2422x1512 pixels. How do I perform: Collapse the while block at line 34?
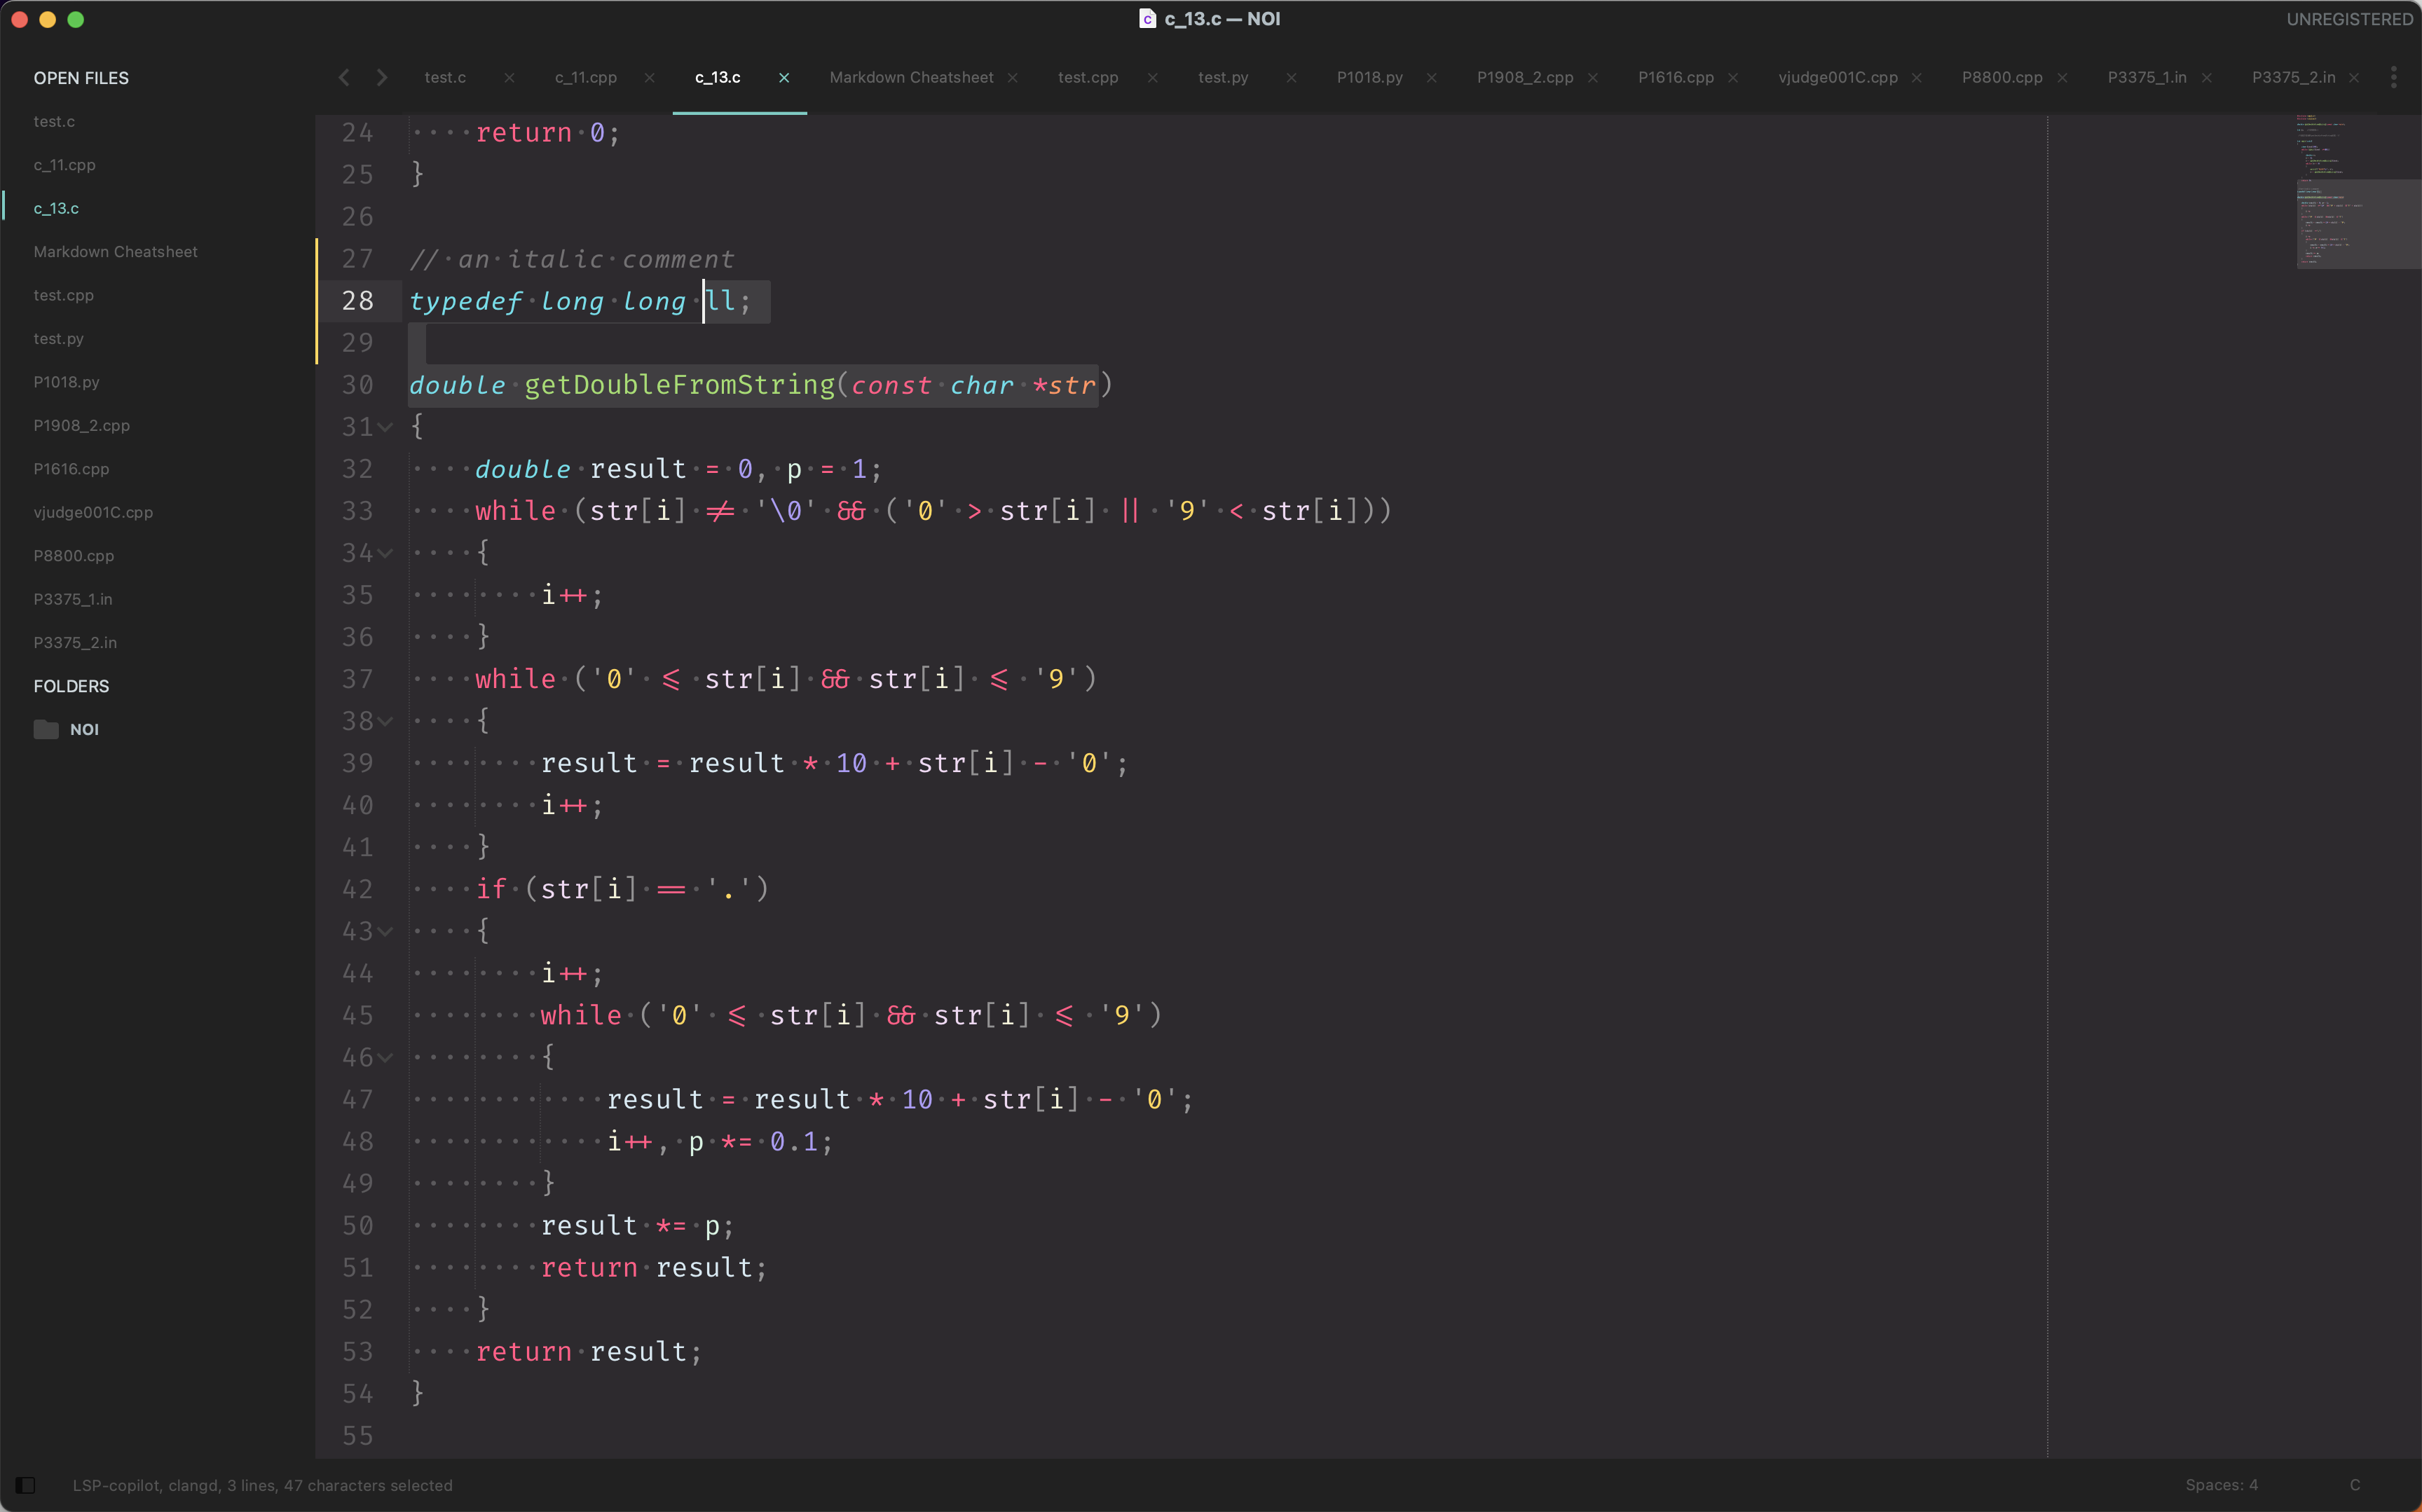pos(385,553)
